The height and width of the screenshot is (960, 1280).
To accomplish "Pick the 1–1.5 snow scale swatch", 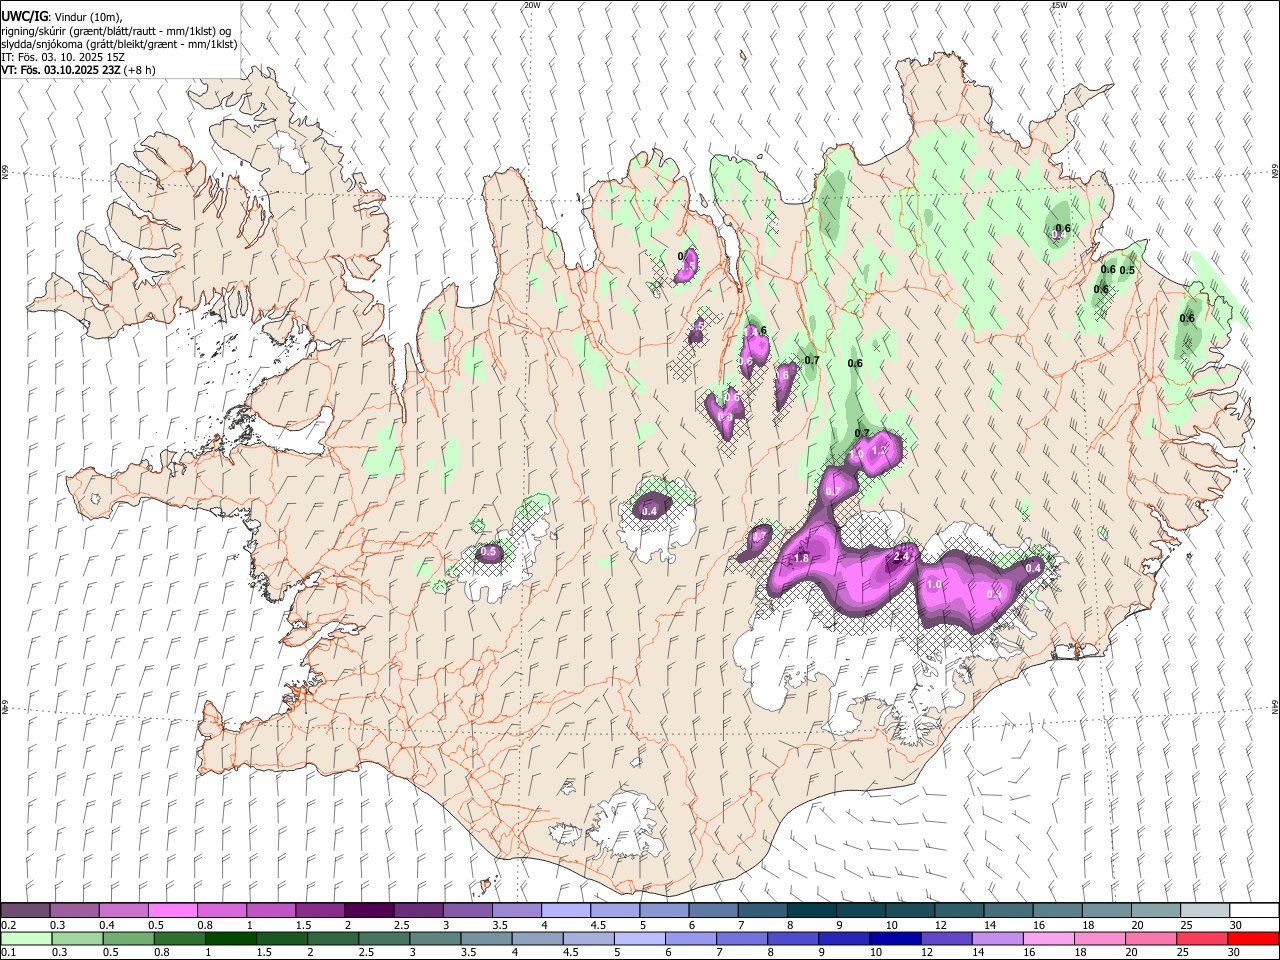I will [270, 911].
